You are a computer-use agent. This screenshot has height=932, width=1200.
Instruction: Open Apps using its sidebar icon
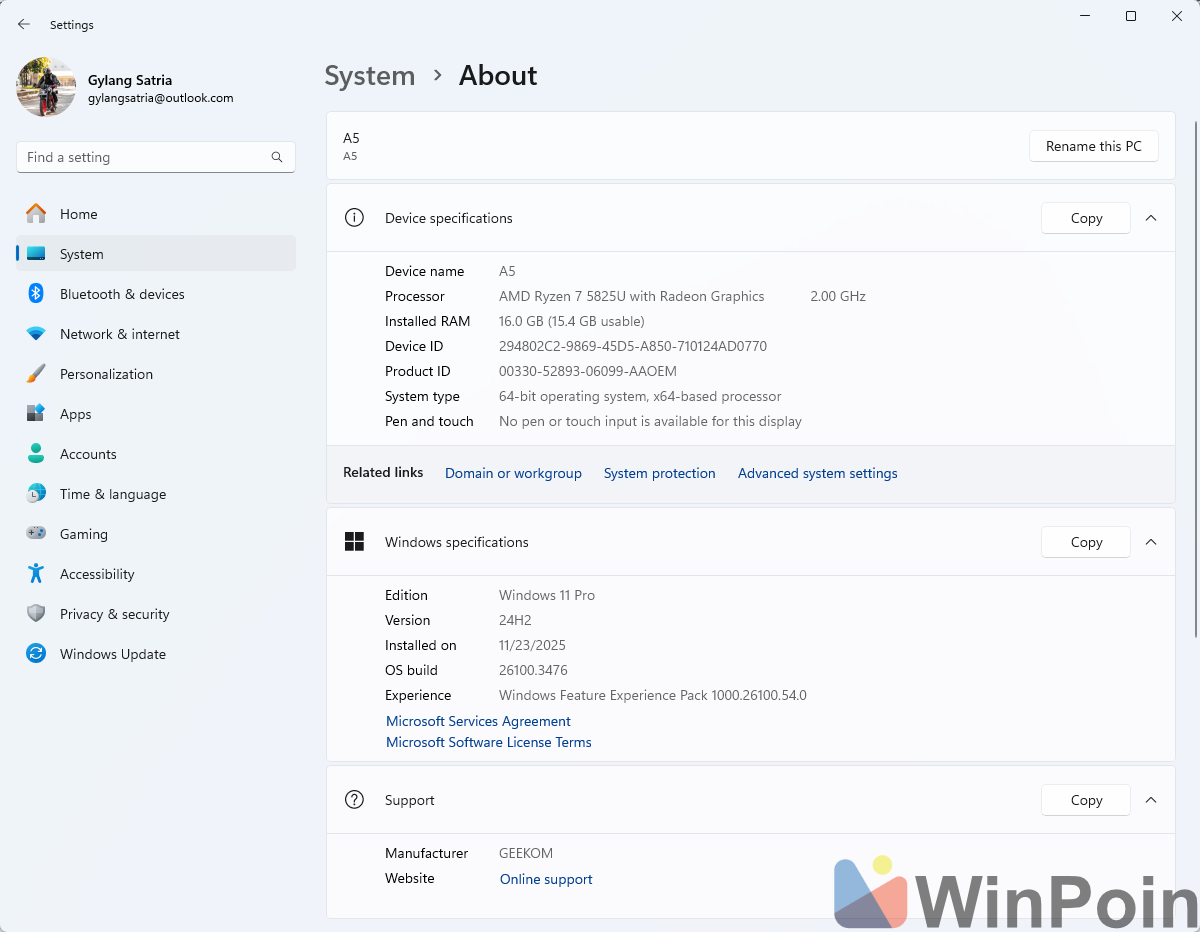tap(36, 414)
